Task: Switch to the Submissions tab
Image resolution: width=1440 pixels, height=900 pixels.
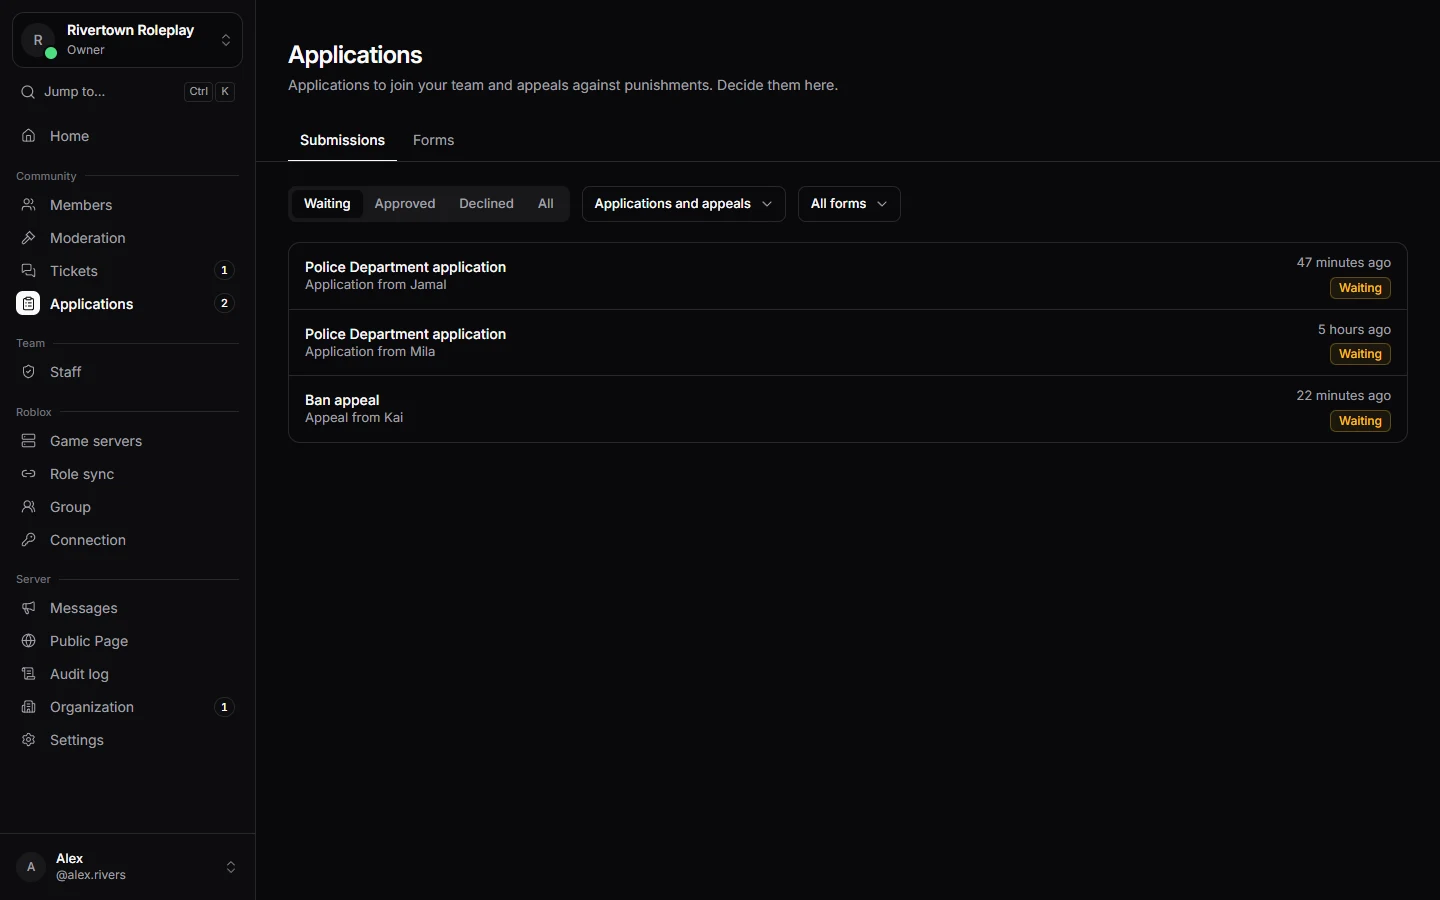Action: tap(342, 140)
